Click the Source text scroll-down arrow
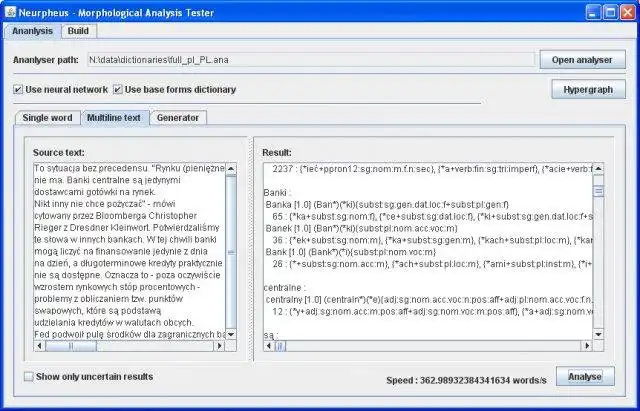The image size is (640, 411). tap(231, 335)
